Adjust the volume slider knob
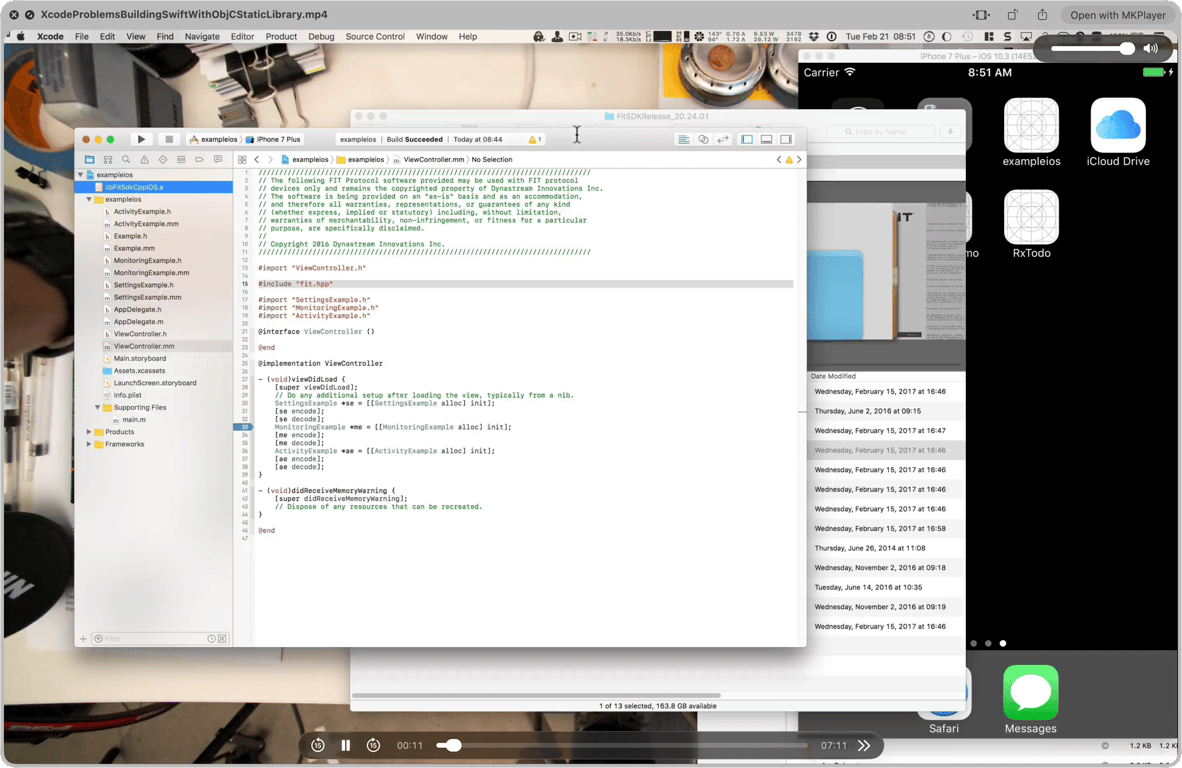Screen dimensions: 1182x768 pyautogui.click(x=1127, y=48)
